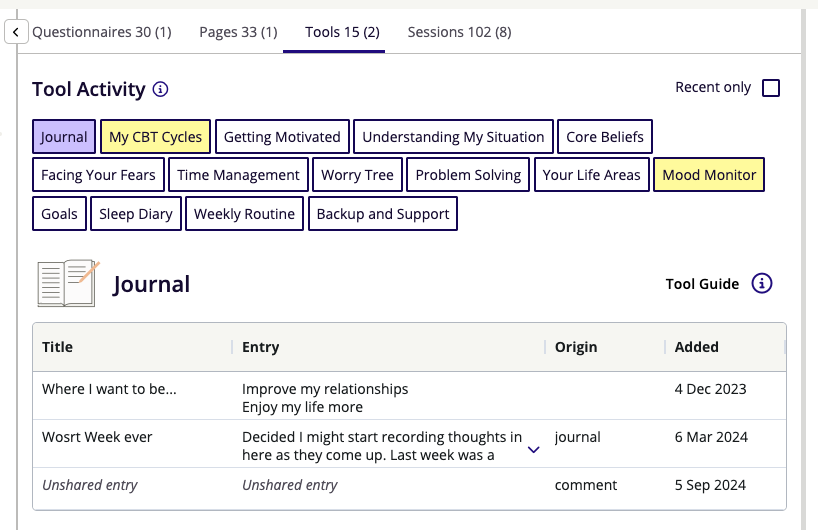Select the Getting Motivated tool
The image size is (818, 530).
pos(282,137)
